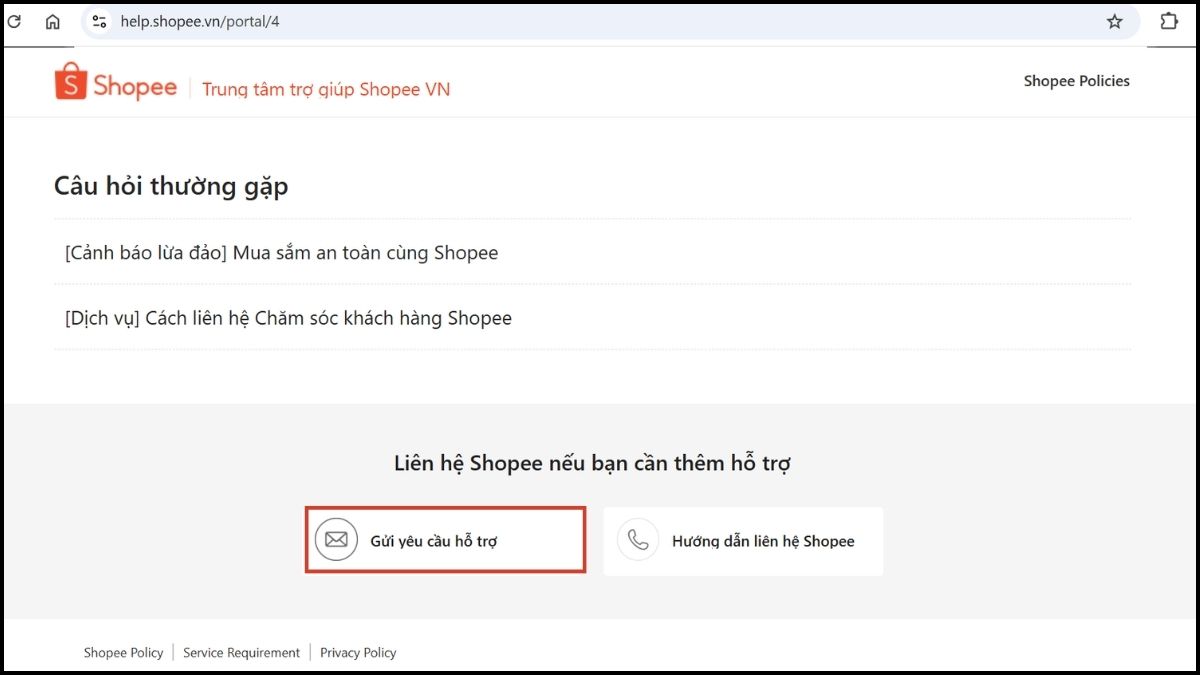
Task: Open the Privacy Policy footer link
Action: click(358, 653)
